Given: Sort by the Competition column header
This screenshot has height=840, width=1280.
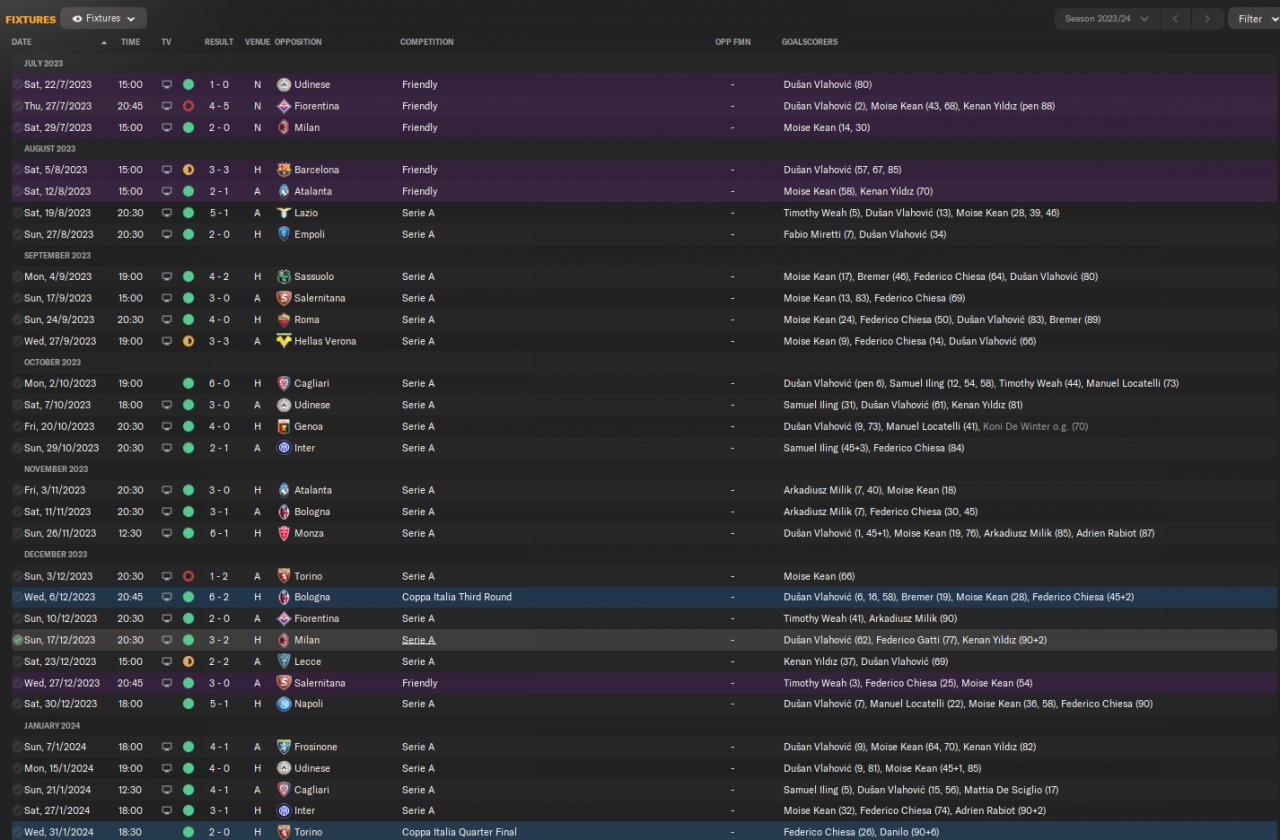Looking at the screenshot, I should pyautogui.click(x=427, y=42).
